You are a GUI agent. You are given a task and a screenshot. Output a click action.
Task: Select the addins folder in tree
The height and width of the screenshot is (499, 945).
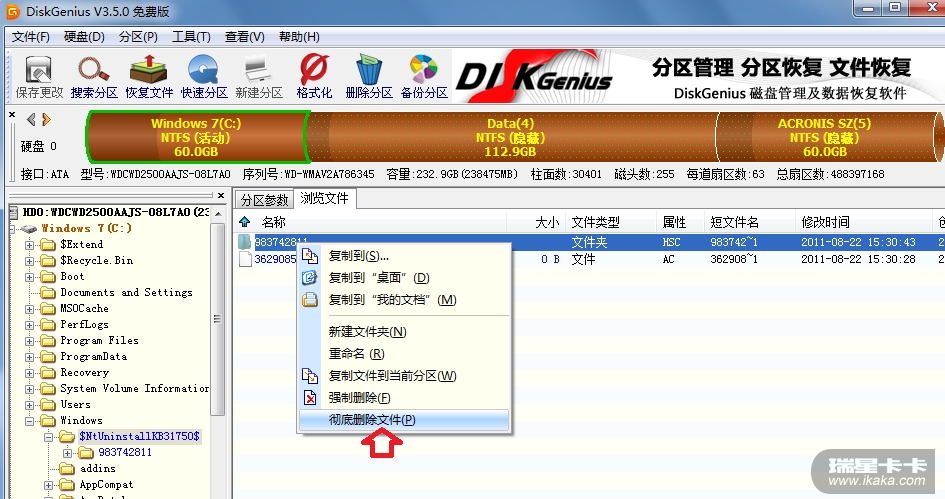[97, 468]
